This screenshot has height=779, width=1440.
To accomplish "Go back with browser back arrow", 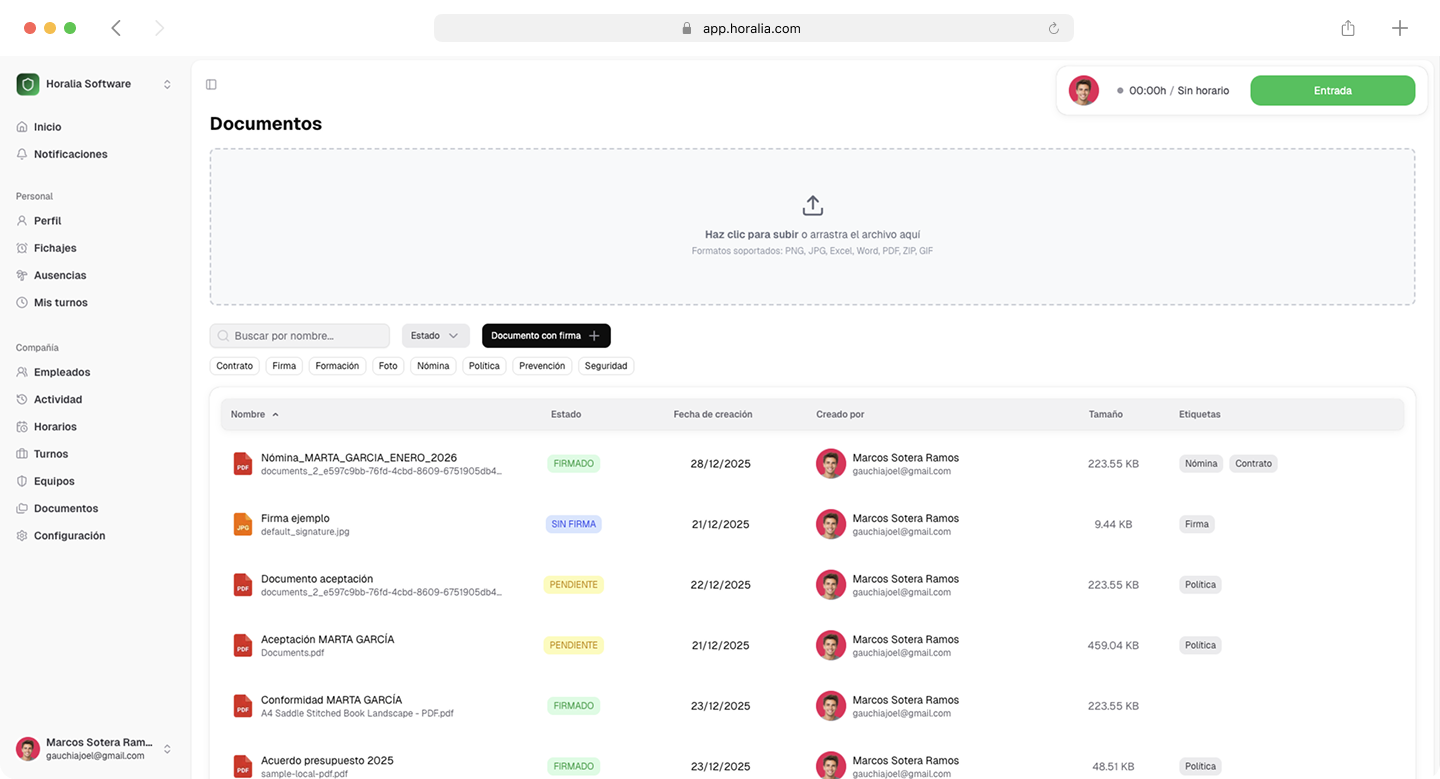I will [x=116, y=28].
